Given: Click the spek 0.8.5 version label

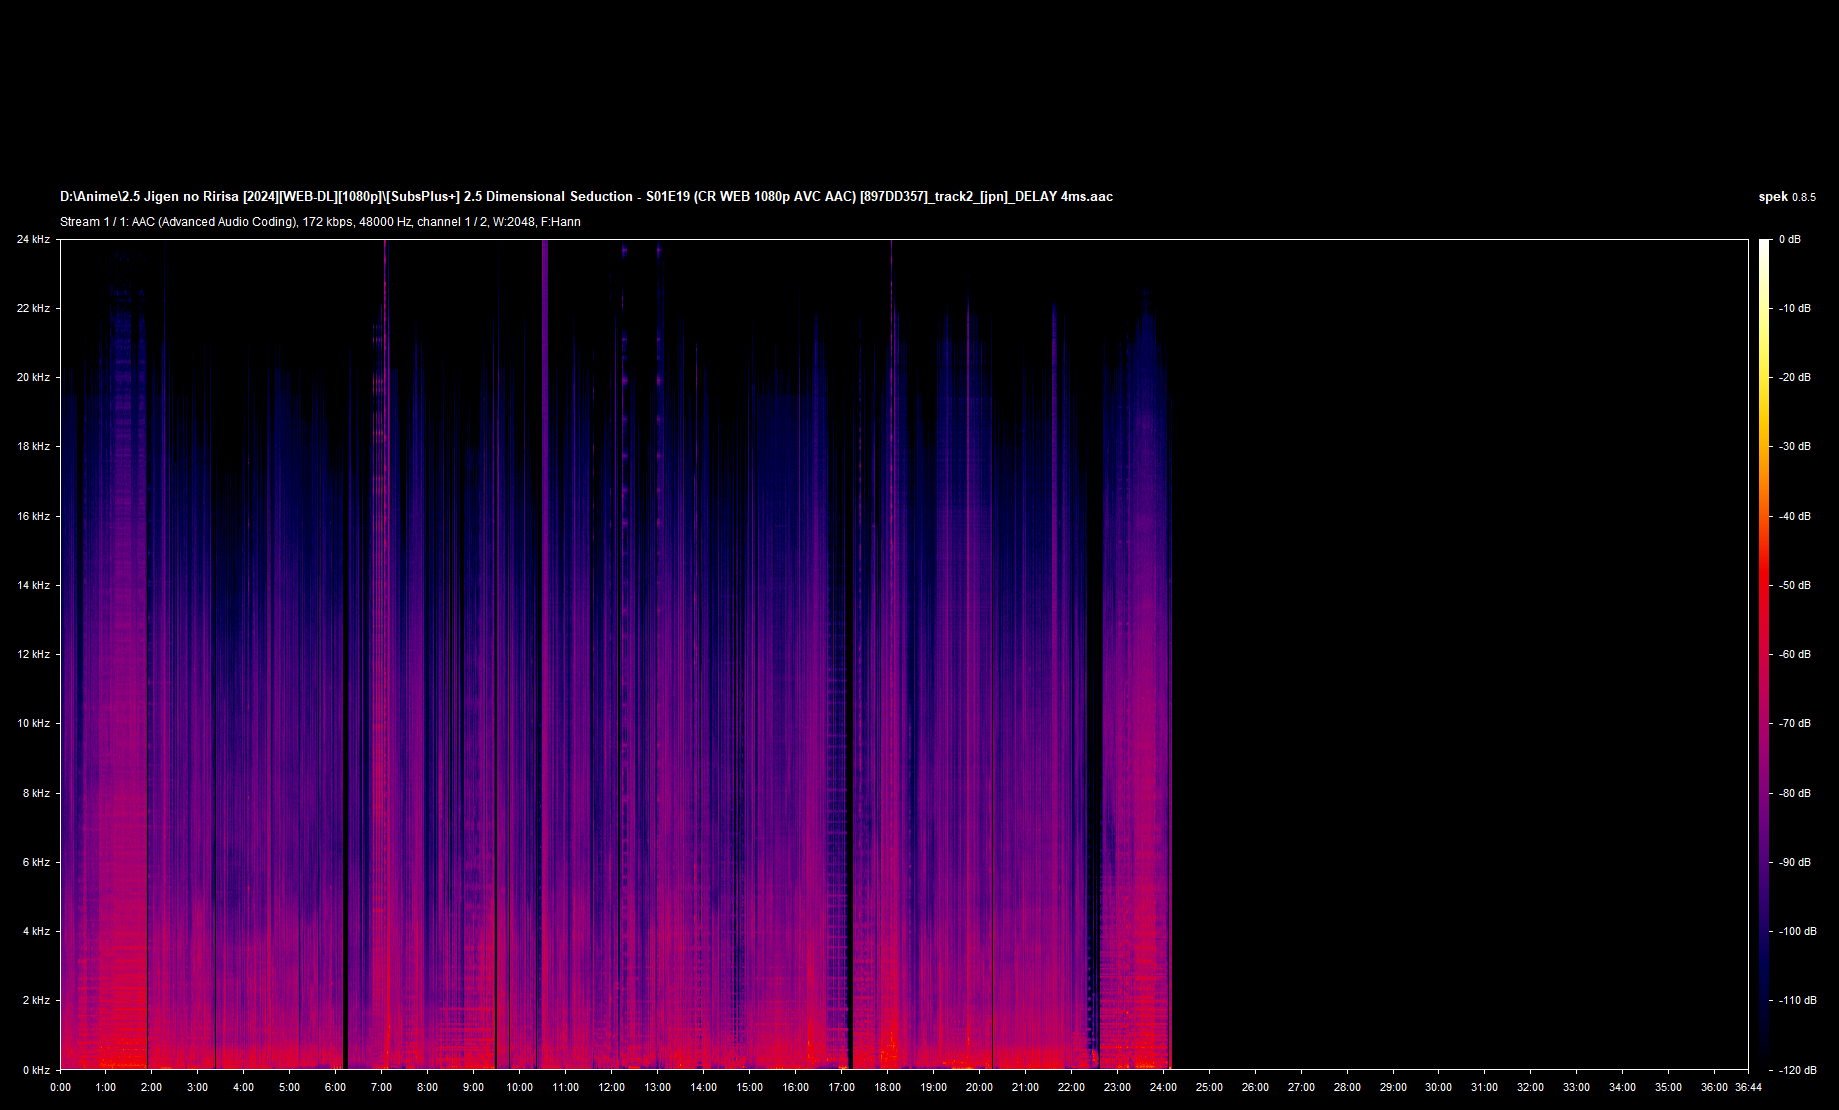Looking at the screenshot, I should tap(1786, 197).
